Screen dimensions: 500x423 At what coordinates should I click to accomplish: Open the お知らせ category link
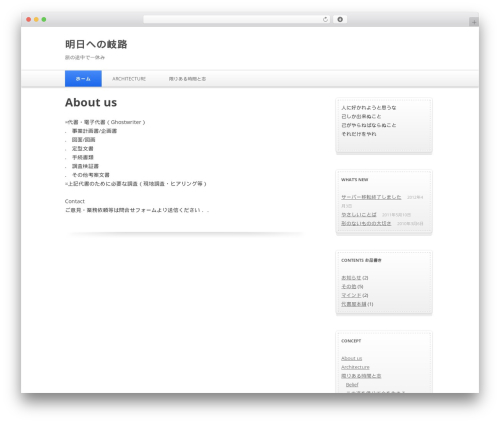click(x=351, y=278)
